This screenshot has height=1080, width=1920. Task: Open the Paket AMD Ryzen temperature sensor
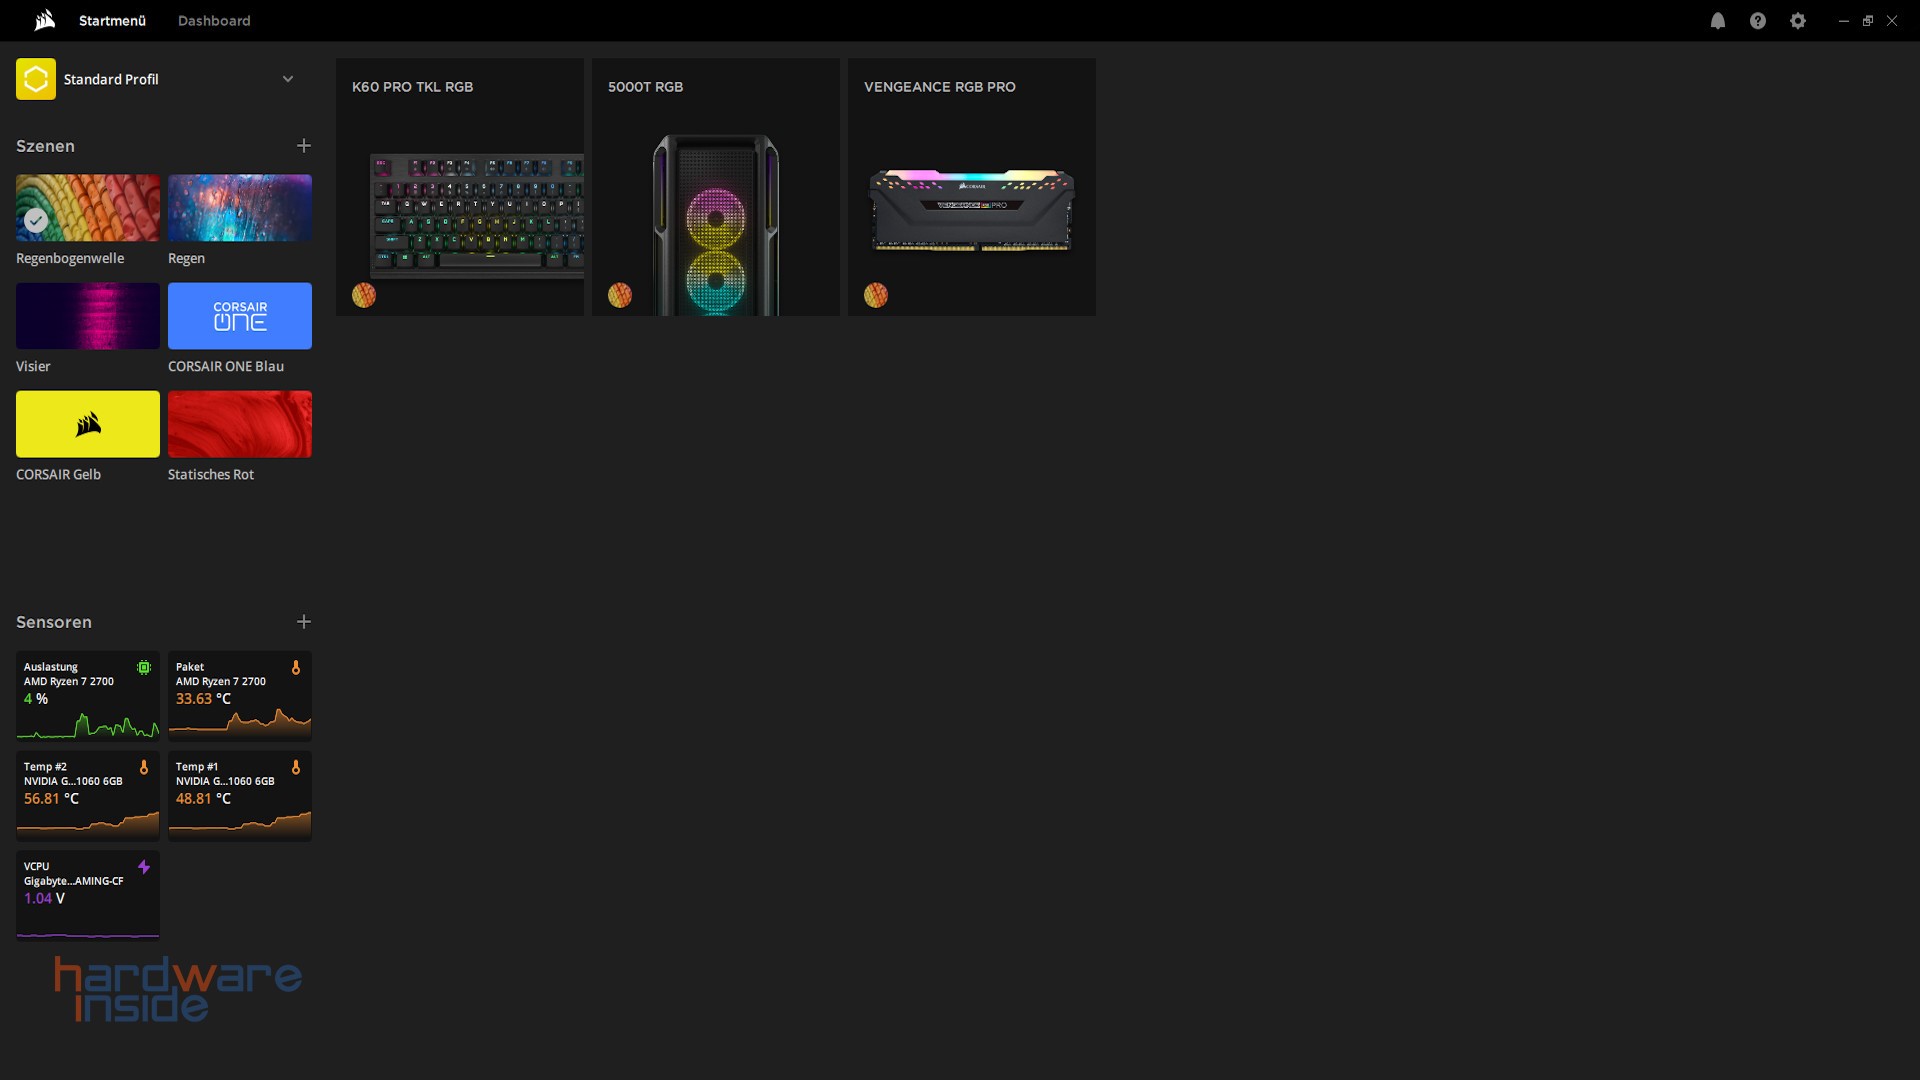(240, 696)
